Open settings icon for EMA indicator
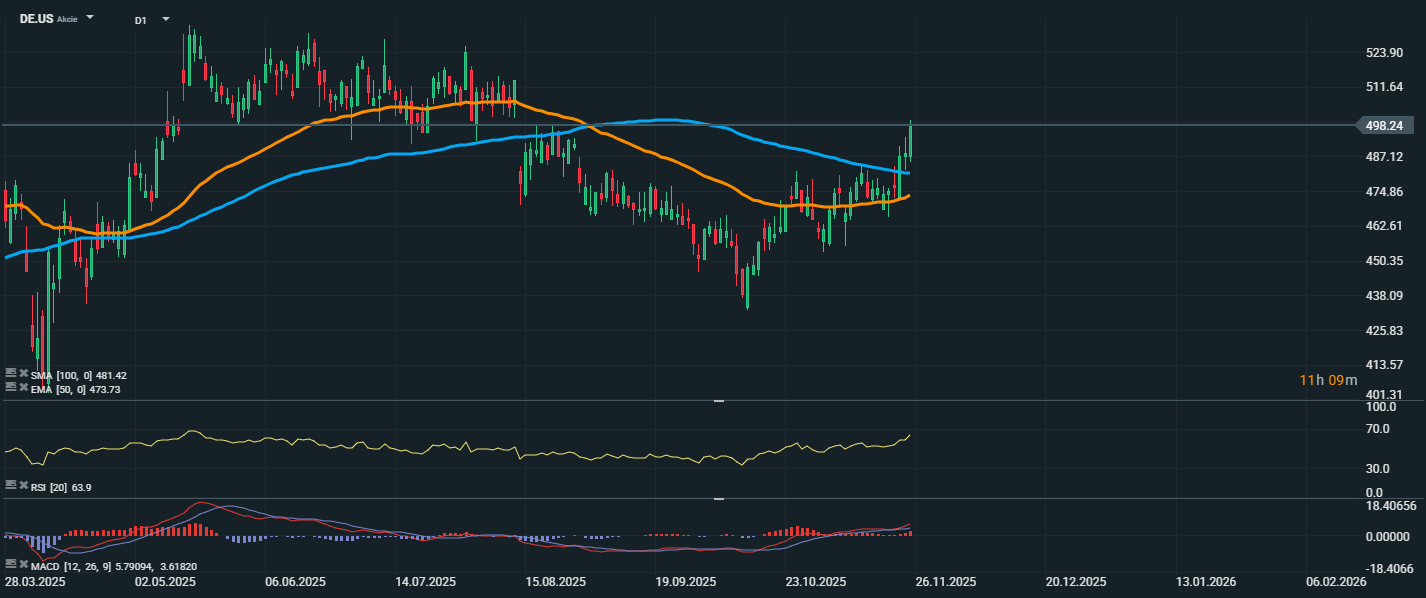Image resolution: width=1426 pixels, height=598 pixels. (10, 388)
